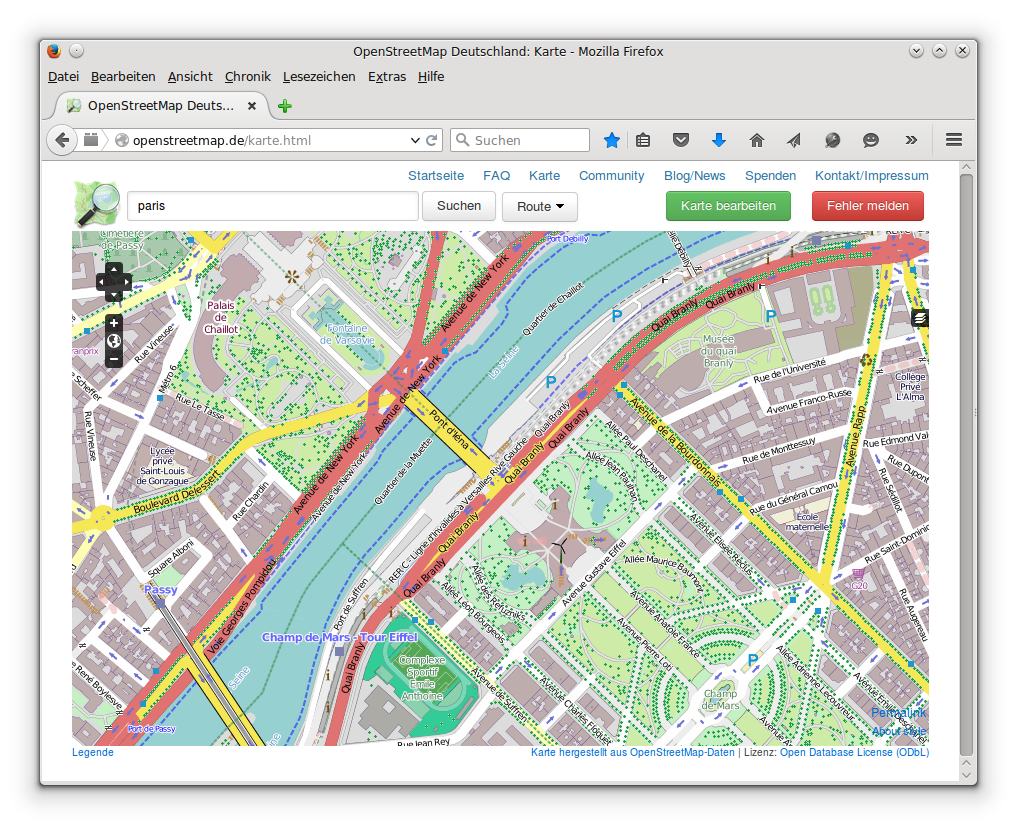This screenshot has height=825, width=1017.
Task: Show URL bar history dropdown
Action: [x=416, y=141]
